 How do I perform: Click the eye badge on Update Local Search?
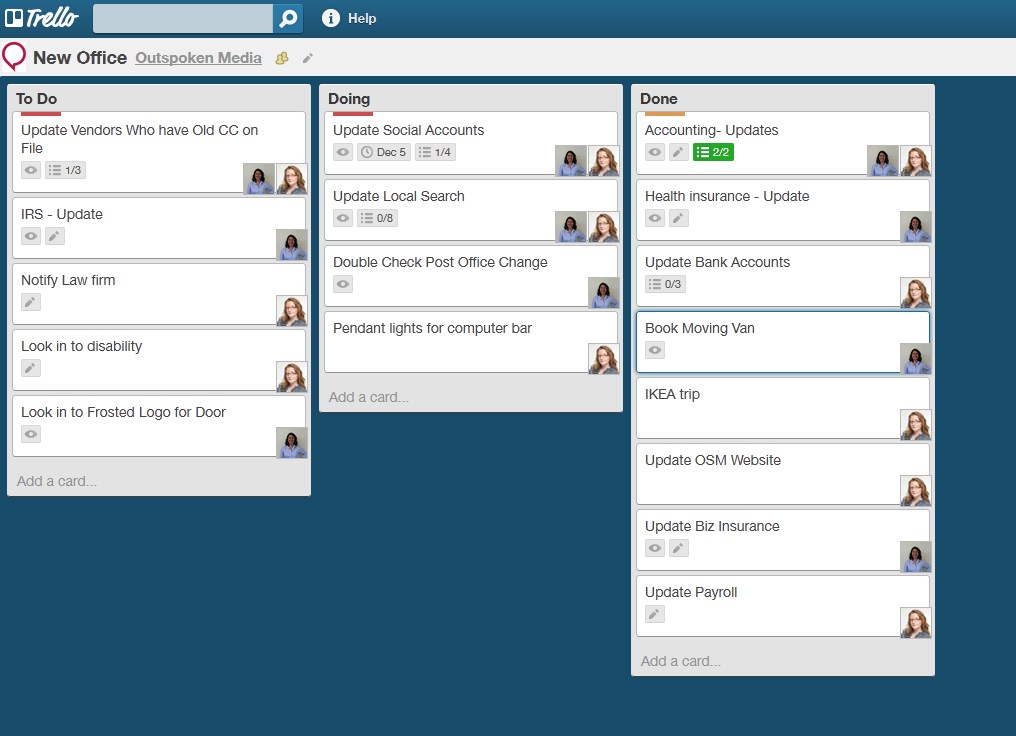(x=343, y=218)
